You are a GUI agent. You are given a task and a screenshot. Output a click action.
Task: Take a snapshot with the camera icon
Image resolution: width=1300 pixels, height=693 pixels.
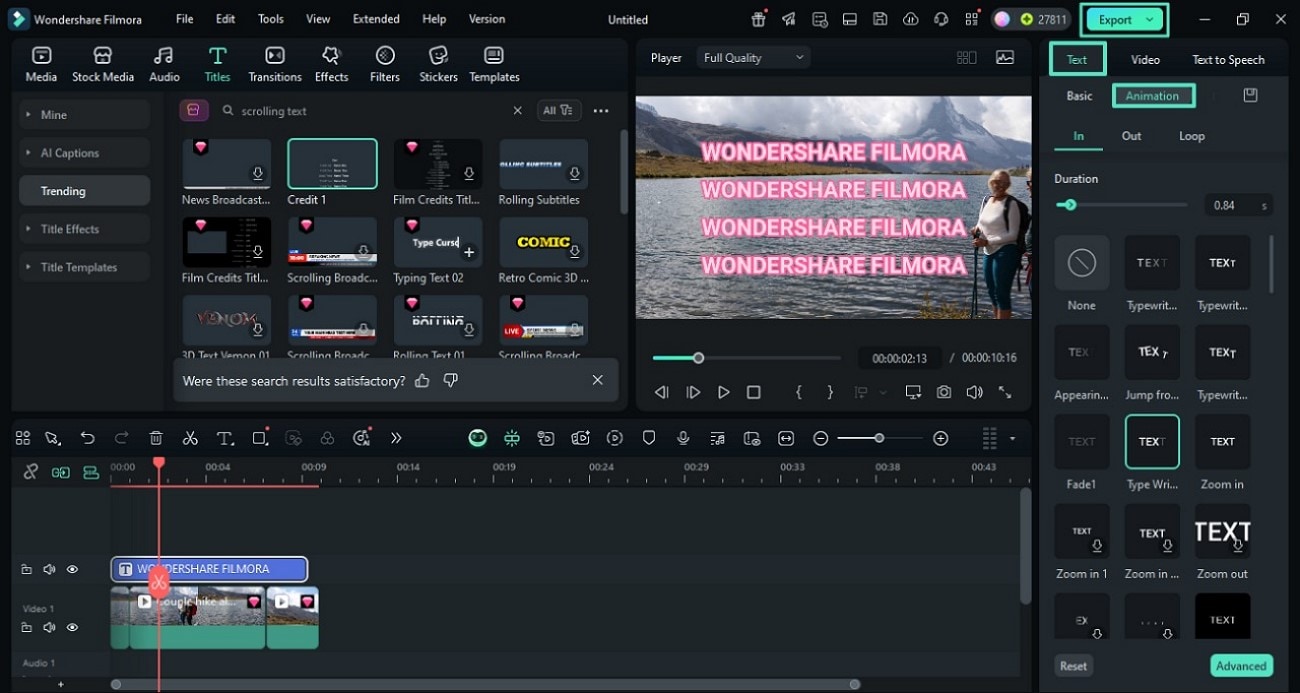(x=944, y=393)
